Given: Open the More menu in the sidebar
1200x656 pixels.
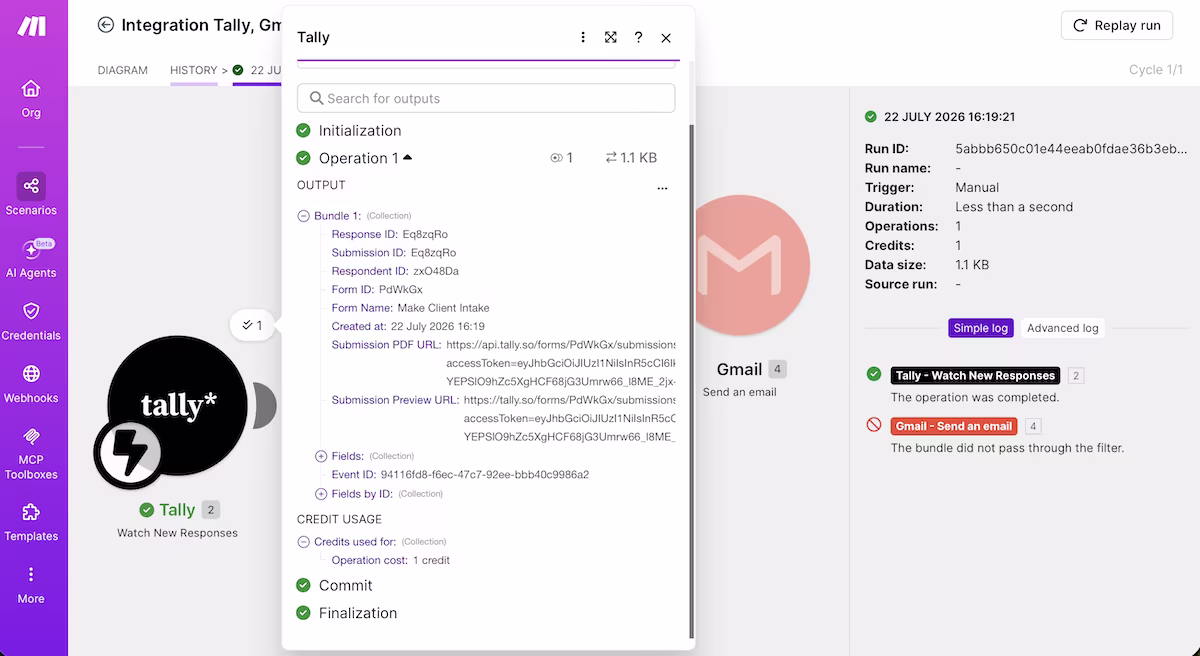Looking at the screenshot, I should point(31,584).
